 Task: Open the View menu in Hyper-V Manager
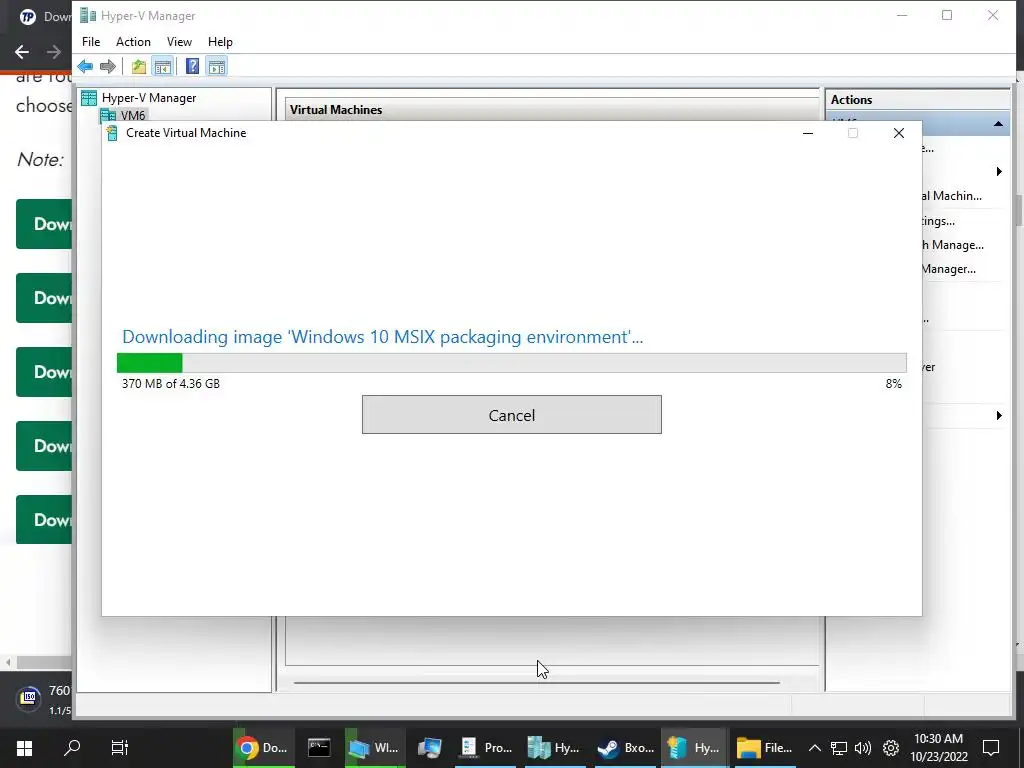[x=179, y=42]
